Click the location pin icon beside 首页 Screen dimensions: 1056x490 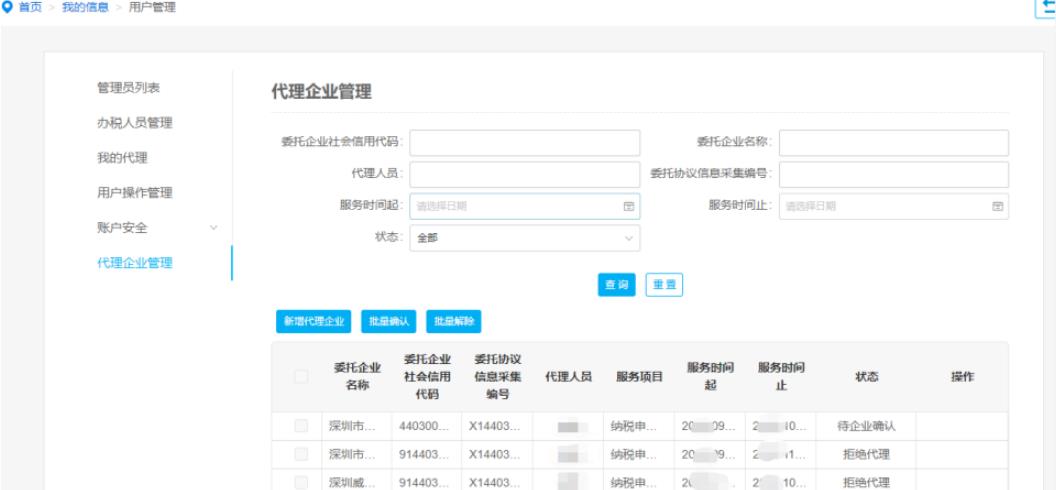8,9
